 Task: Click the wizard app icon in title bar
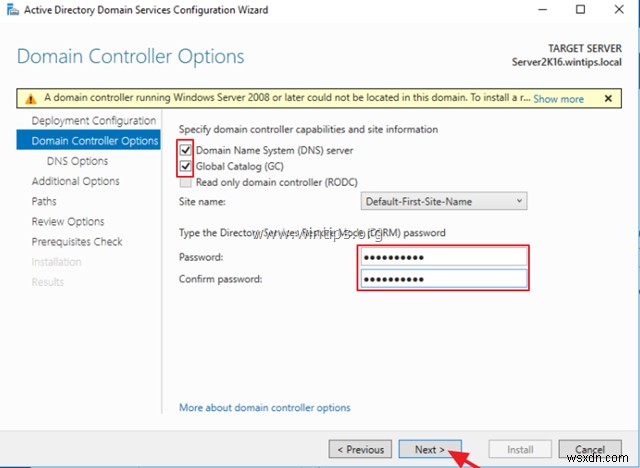12,10
